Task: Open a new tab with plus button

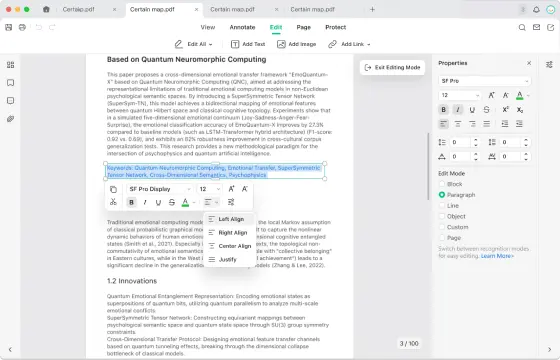Action: pyautogui.click(x=372, y=10)
